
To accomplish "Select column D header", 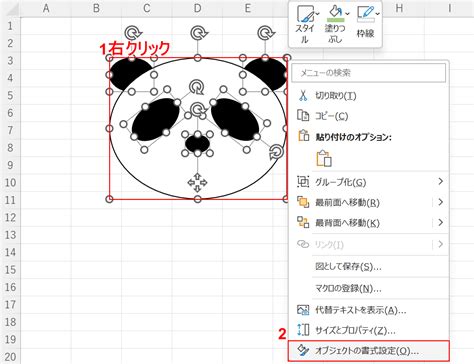I will 197,8.
